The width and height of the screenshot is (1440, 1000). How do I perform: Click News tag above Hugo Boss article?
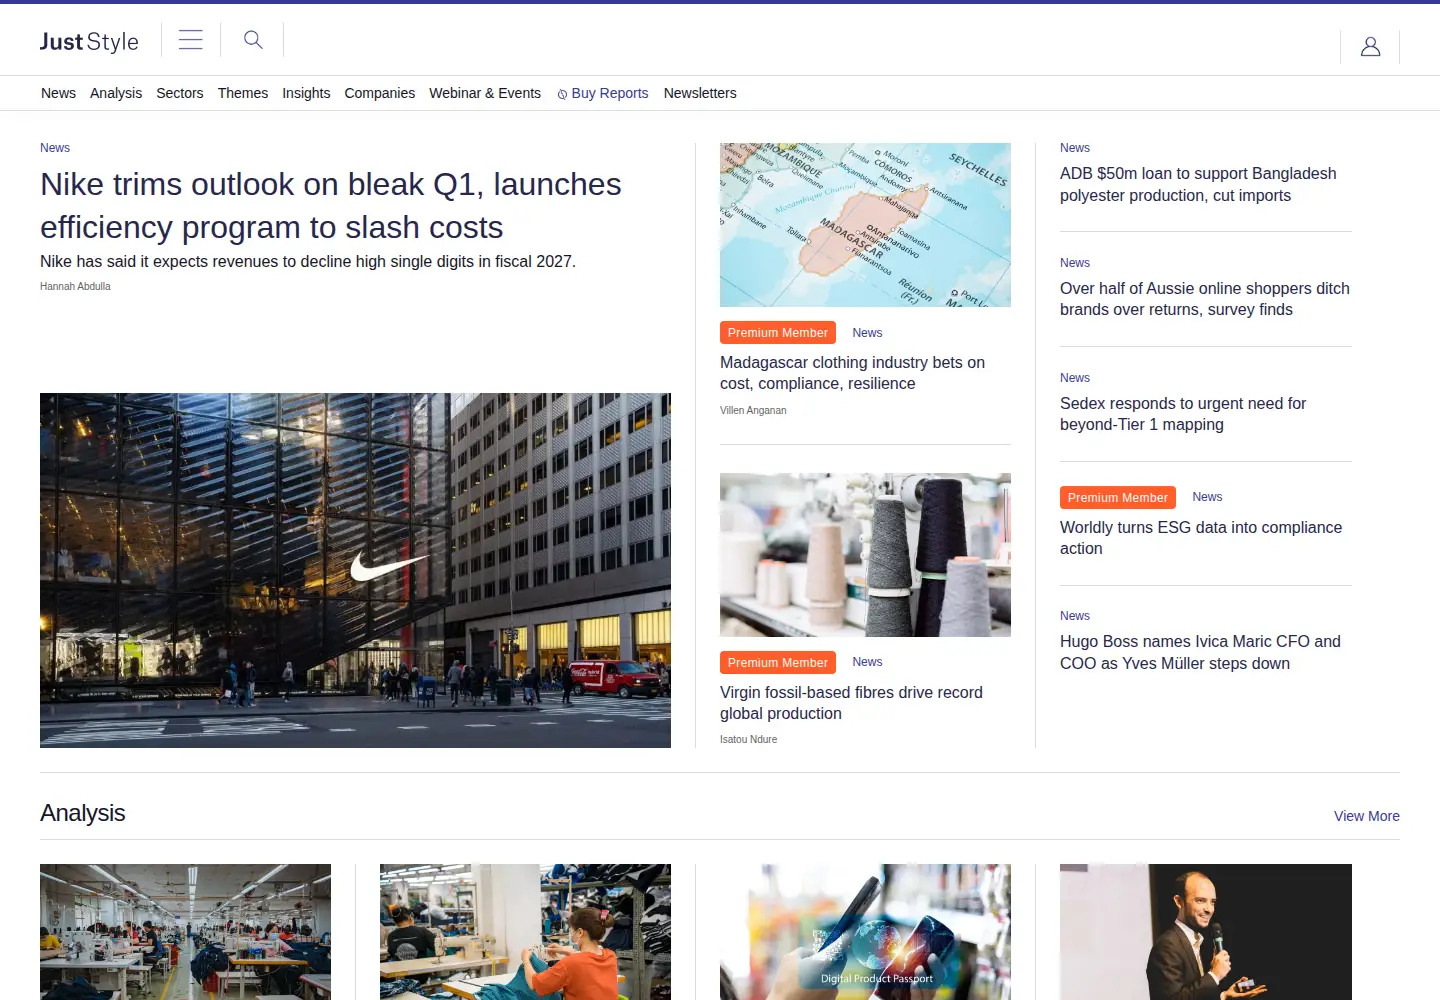click(1075, 616)
